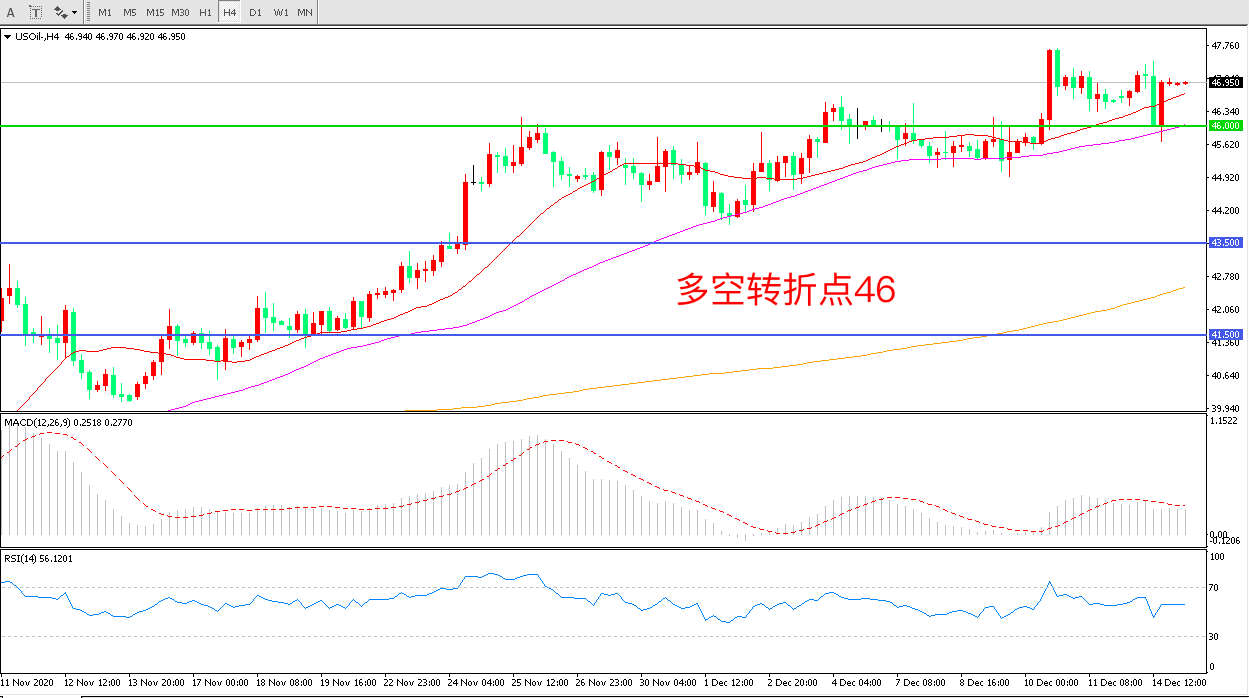Image resolution: width=1249 pixels, height=698 pixels.
Task: Select the Text tool (A icon)
Action: click(11, 12)
